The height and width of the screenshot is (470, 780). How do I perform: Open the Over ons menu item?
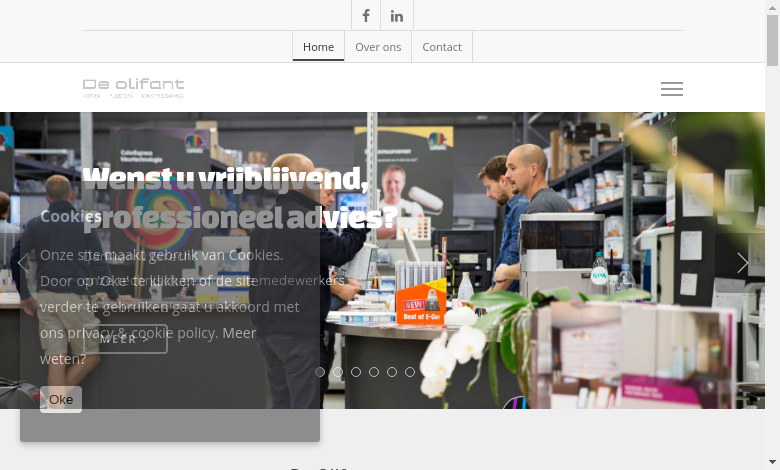(x=378, y=47)
